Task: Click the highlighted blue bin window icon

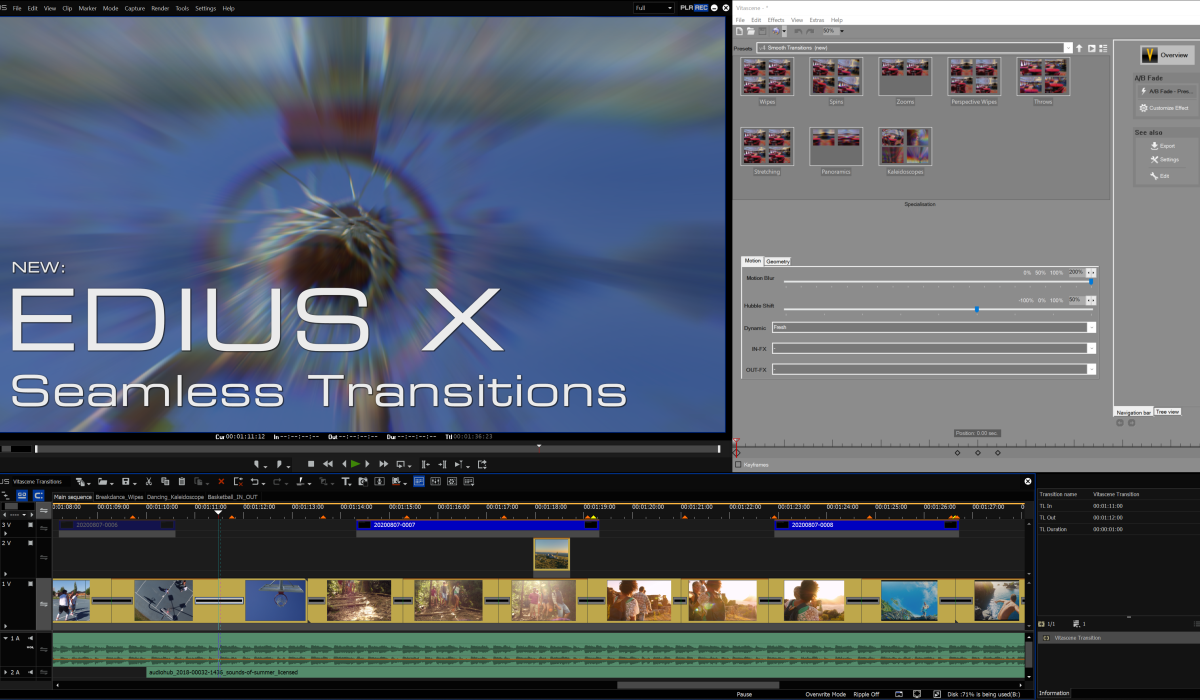Action: coord(419,482)
